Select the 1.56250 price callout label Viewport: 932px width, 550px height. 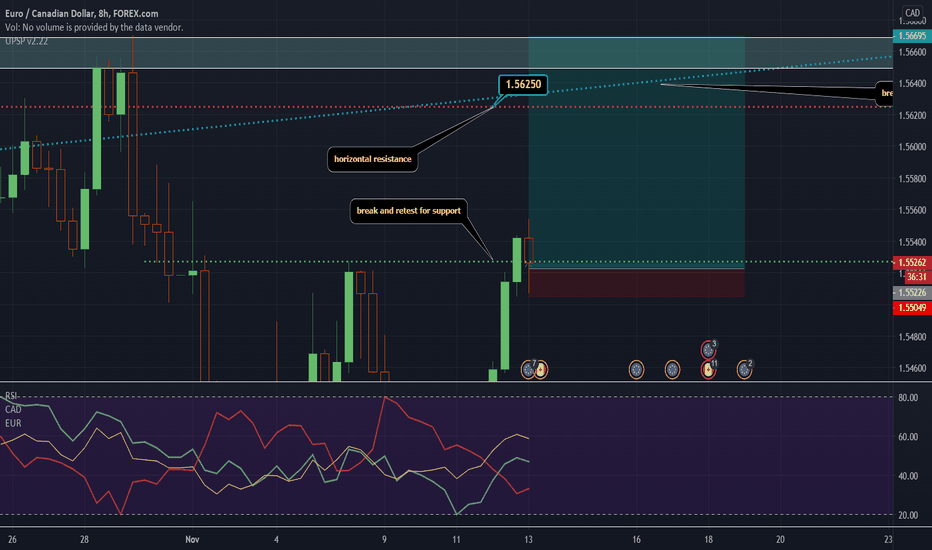pyautogui.click(x=523, y=84)
